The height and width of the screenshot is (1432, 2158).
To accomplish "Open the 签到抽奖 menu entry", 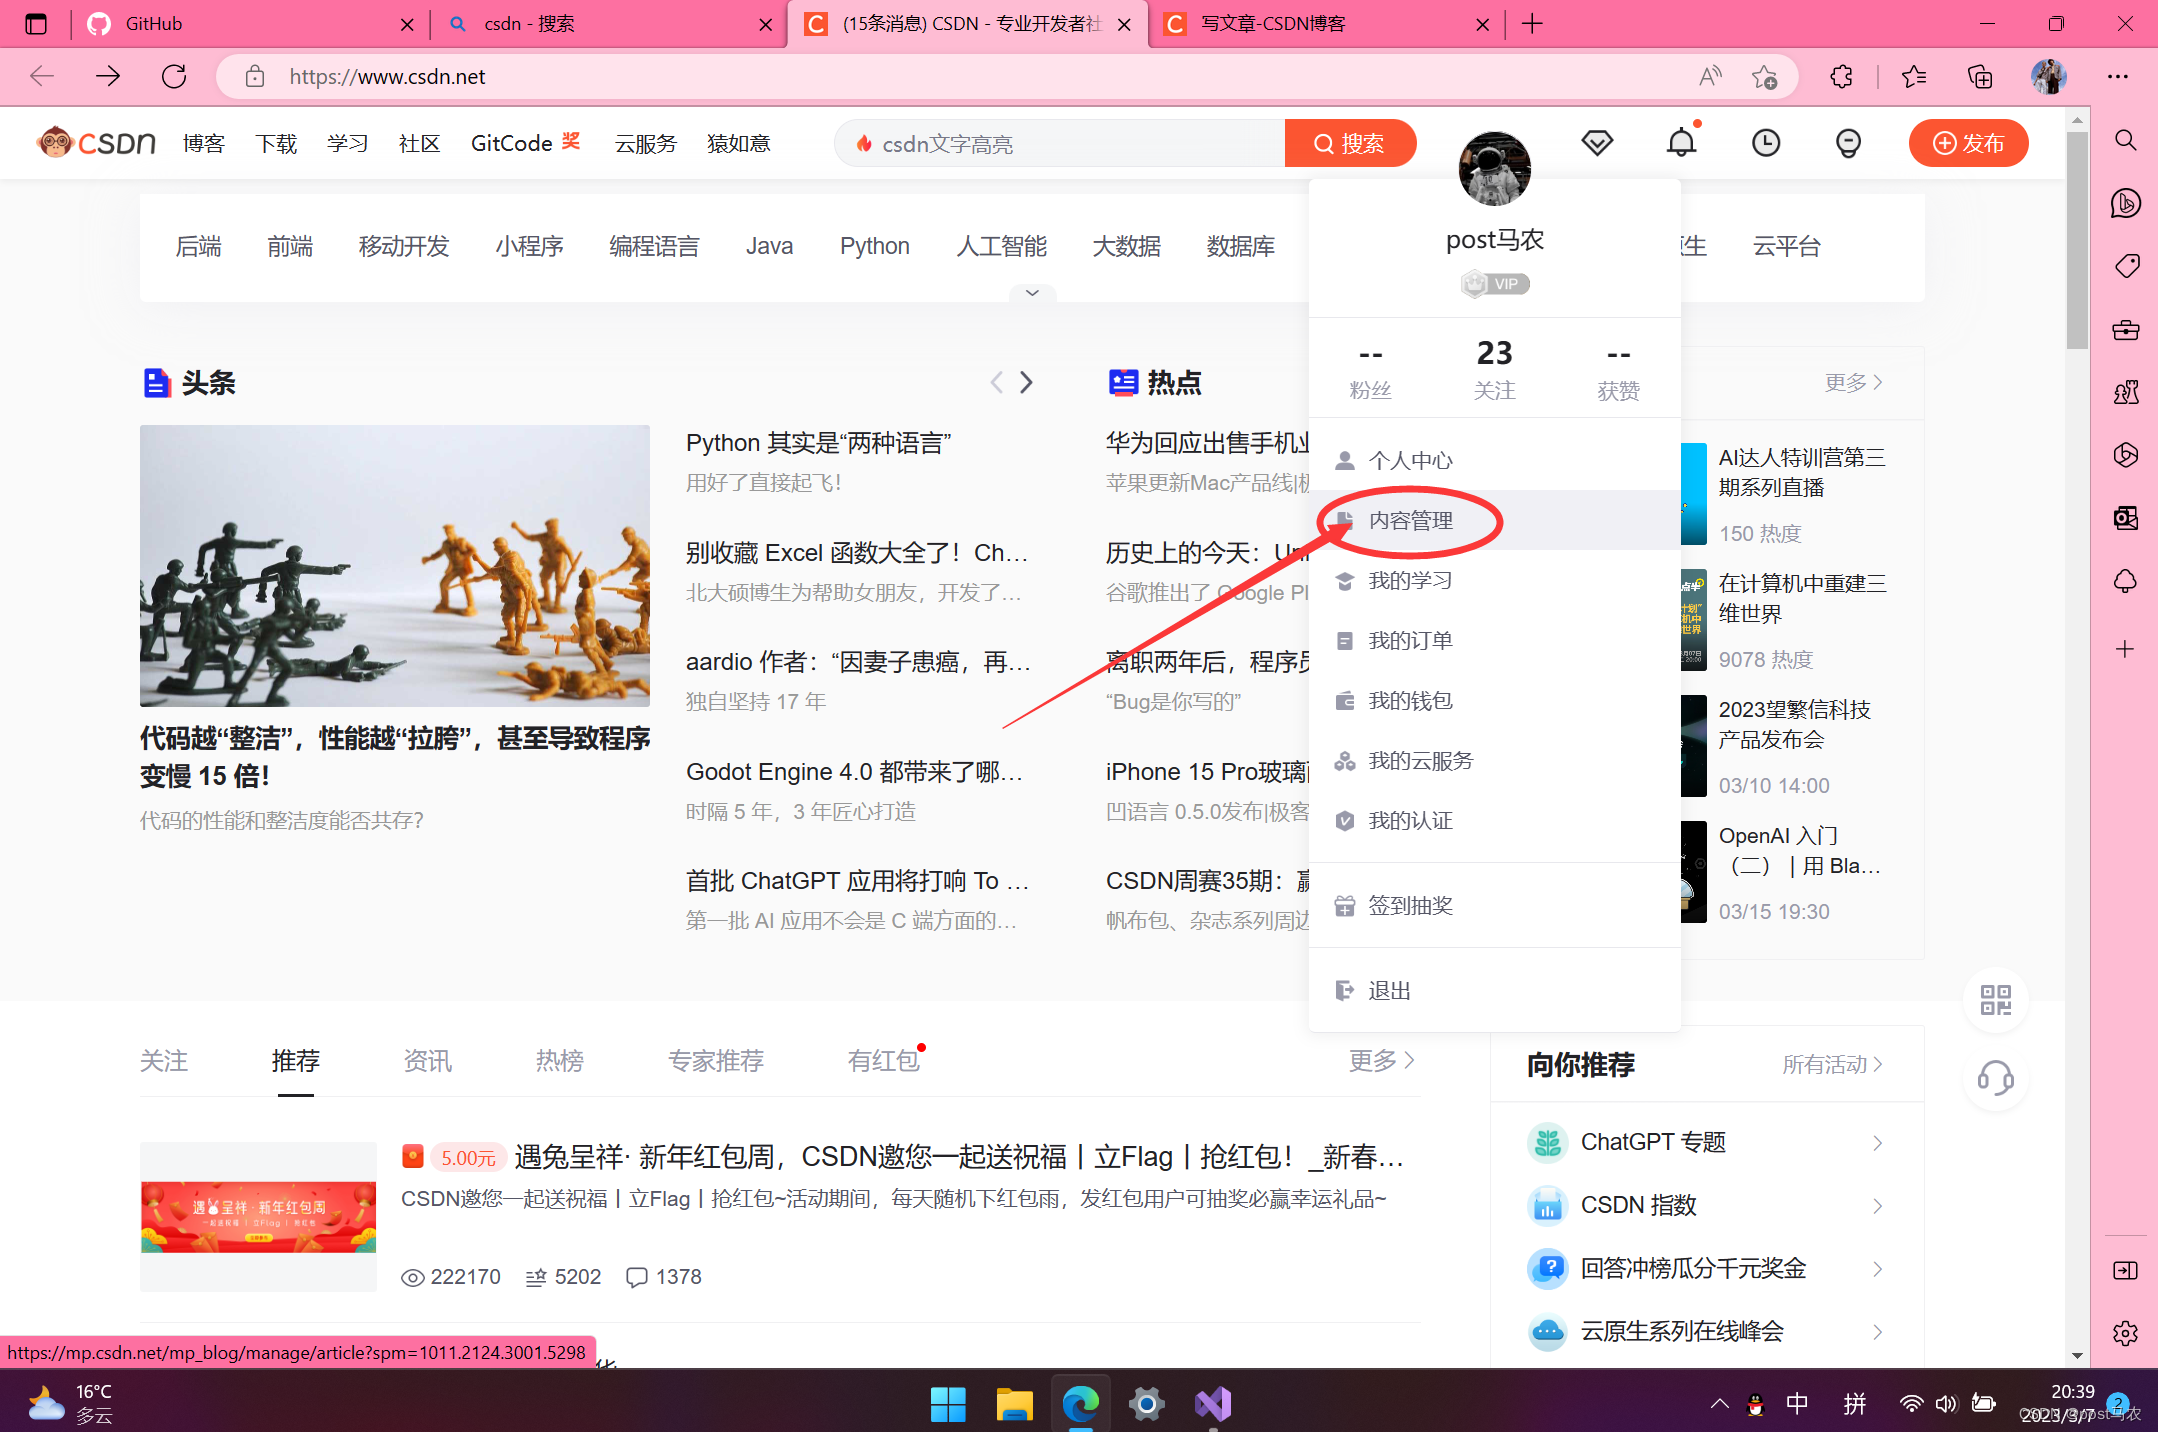I will point(1495,905).
